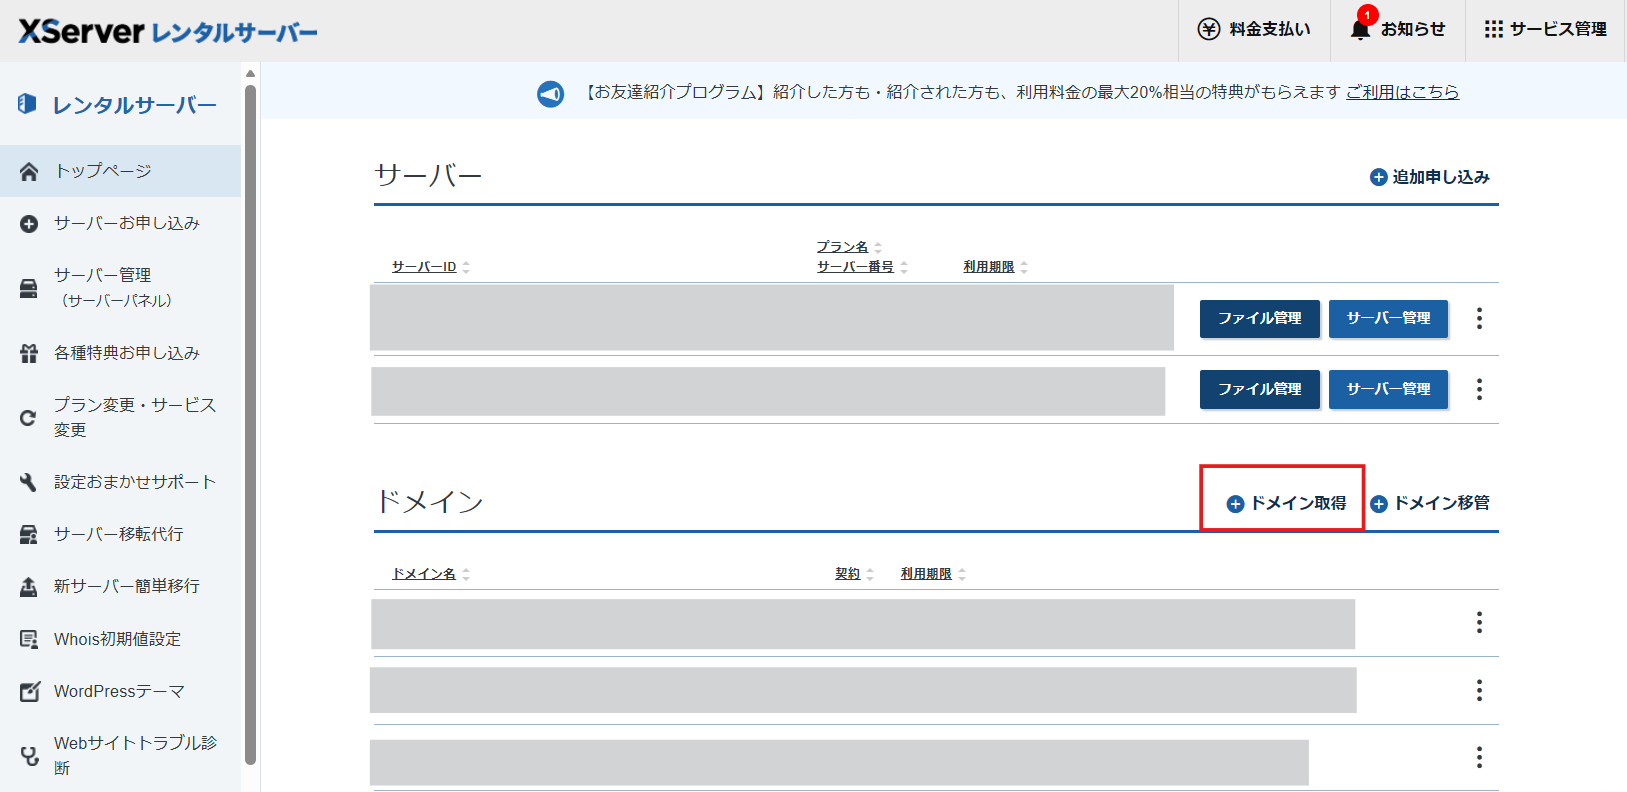This screenshot has height=792, width=1627.
Task: Sort domains by ドメイン名 column
Action: coord(431,574)
